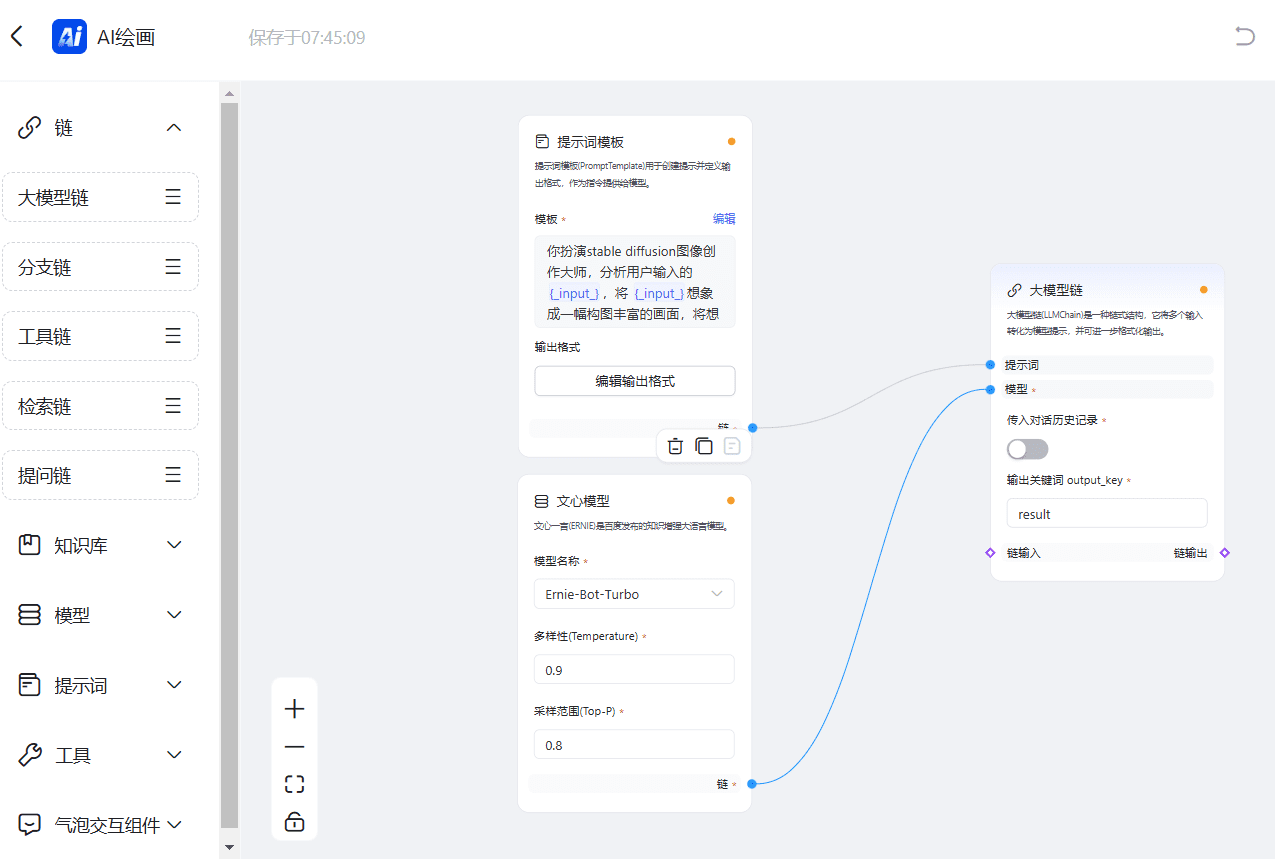This screenshot has width=1275, height=859.
Task: Collapse the 链 section chevron
Action: pyautogui.click(x=174, y=128)
